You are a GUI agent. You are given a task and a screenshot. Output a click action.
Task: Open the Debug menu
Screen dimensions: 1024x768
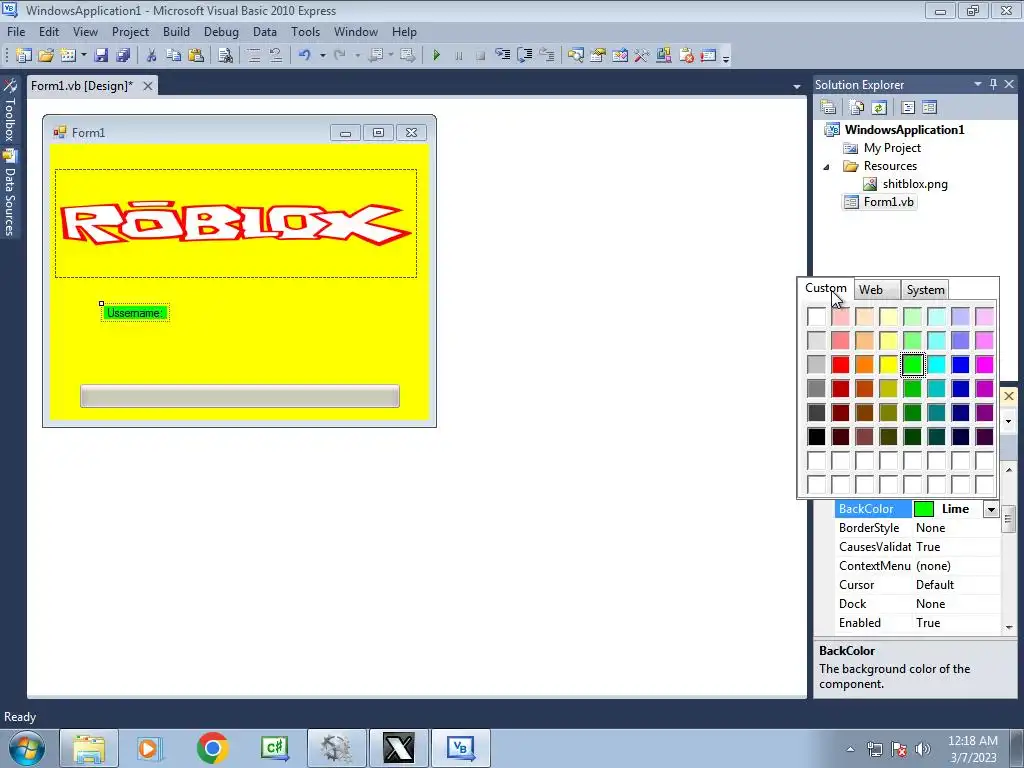[x=221, y=31]
